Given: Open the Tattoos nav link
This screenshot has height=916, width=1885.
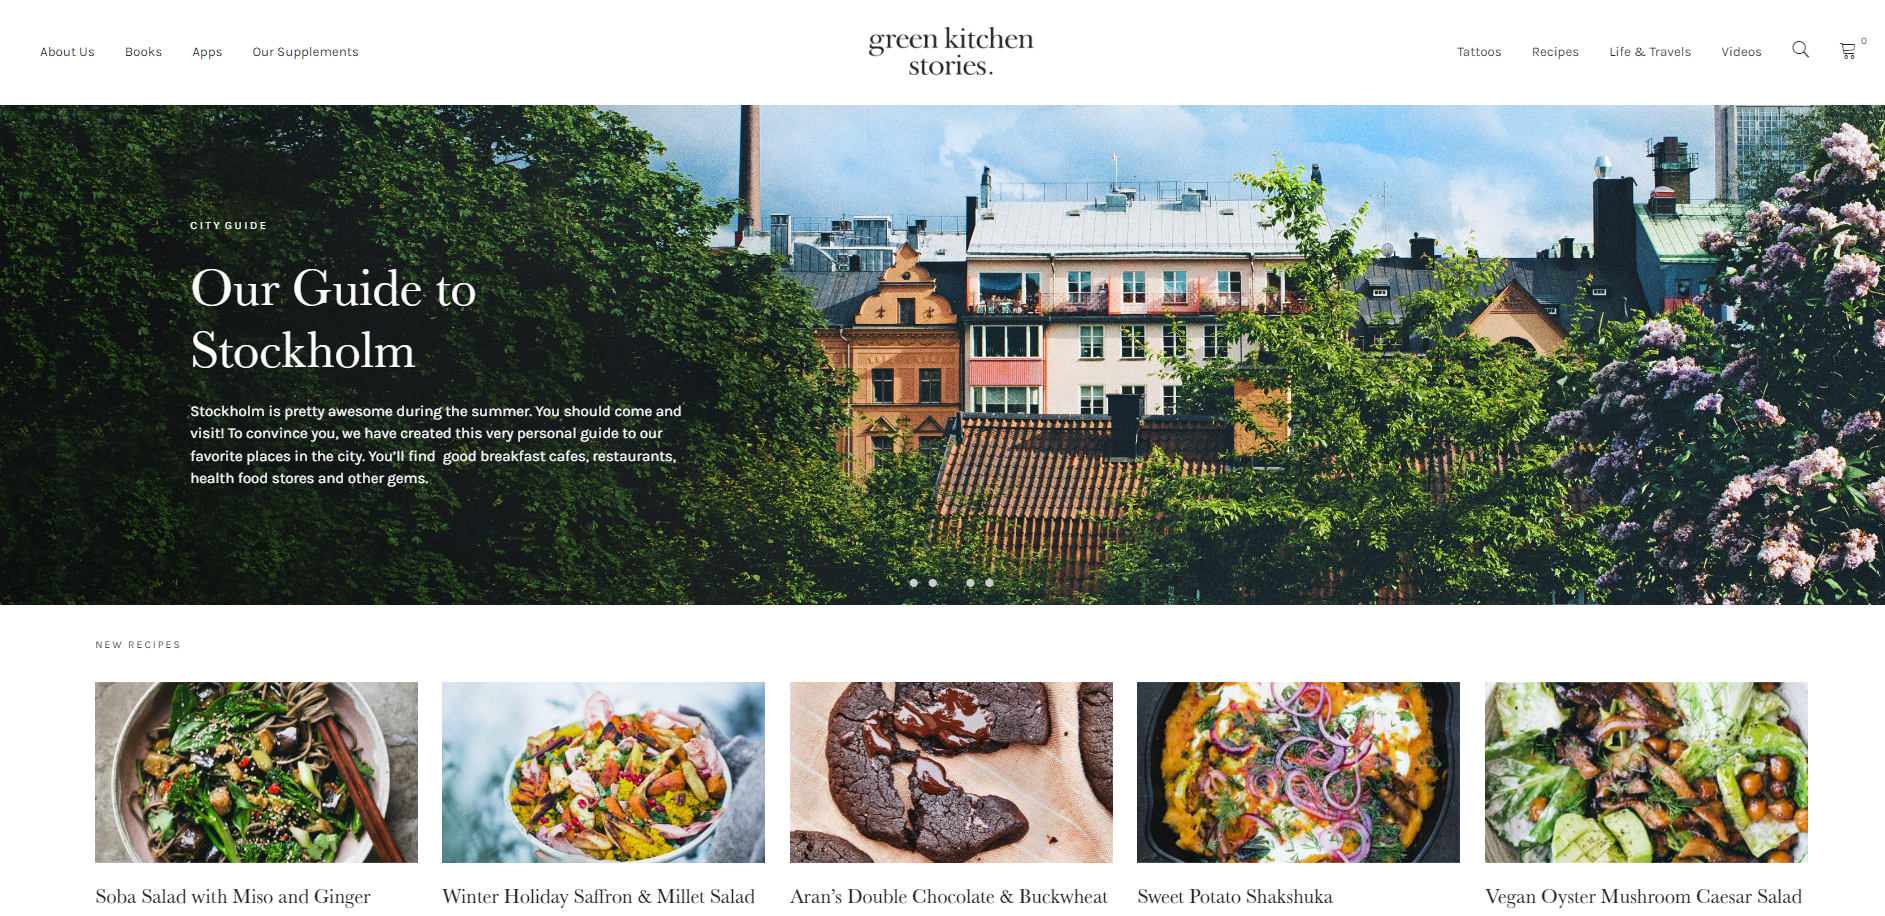Looking at the screenshot, I should pyautogui.click(x=1479, y=52).
